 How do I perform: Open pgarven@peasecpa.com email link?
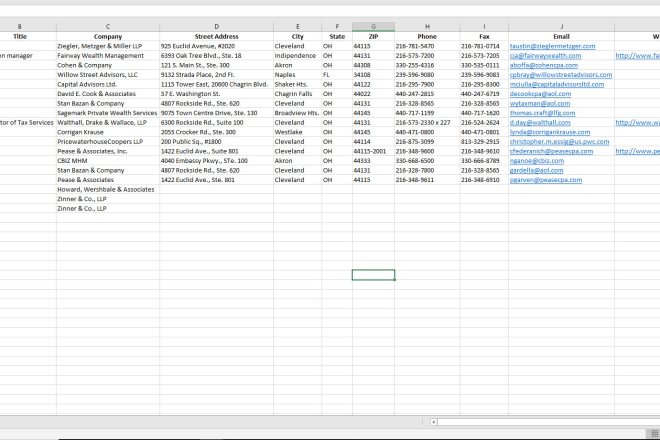(x=546, y=180)
